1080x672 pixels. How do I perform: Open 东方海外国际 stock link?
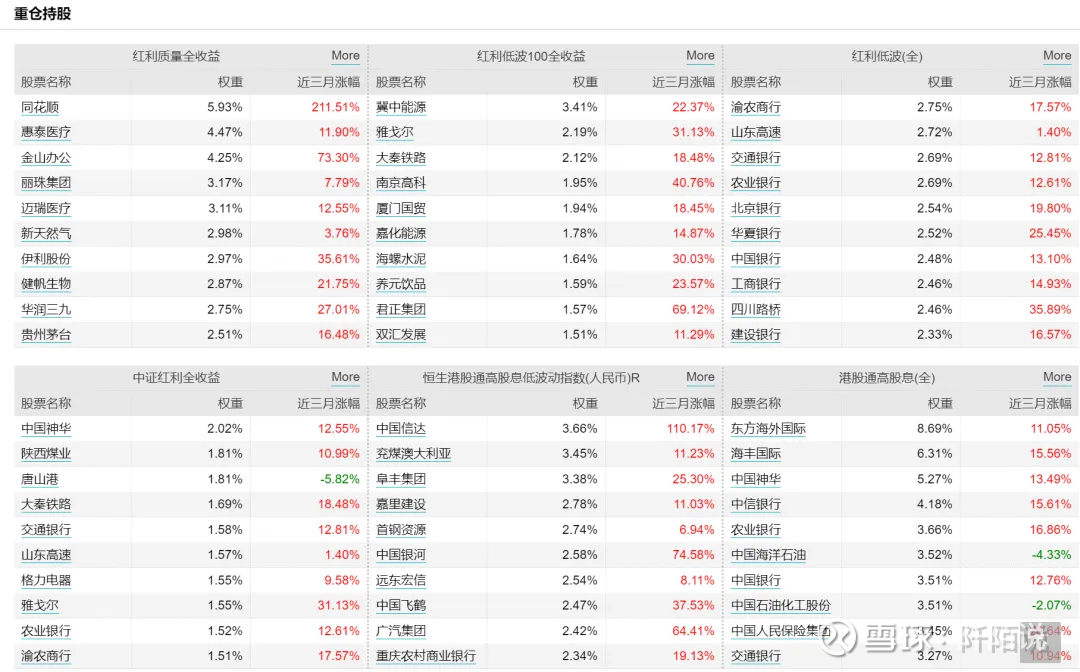tap(768, 428)
